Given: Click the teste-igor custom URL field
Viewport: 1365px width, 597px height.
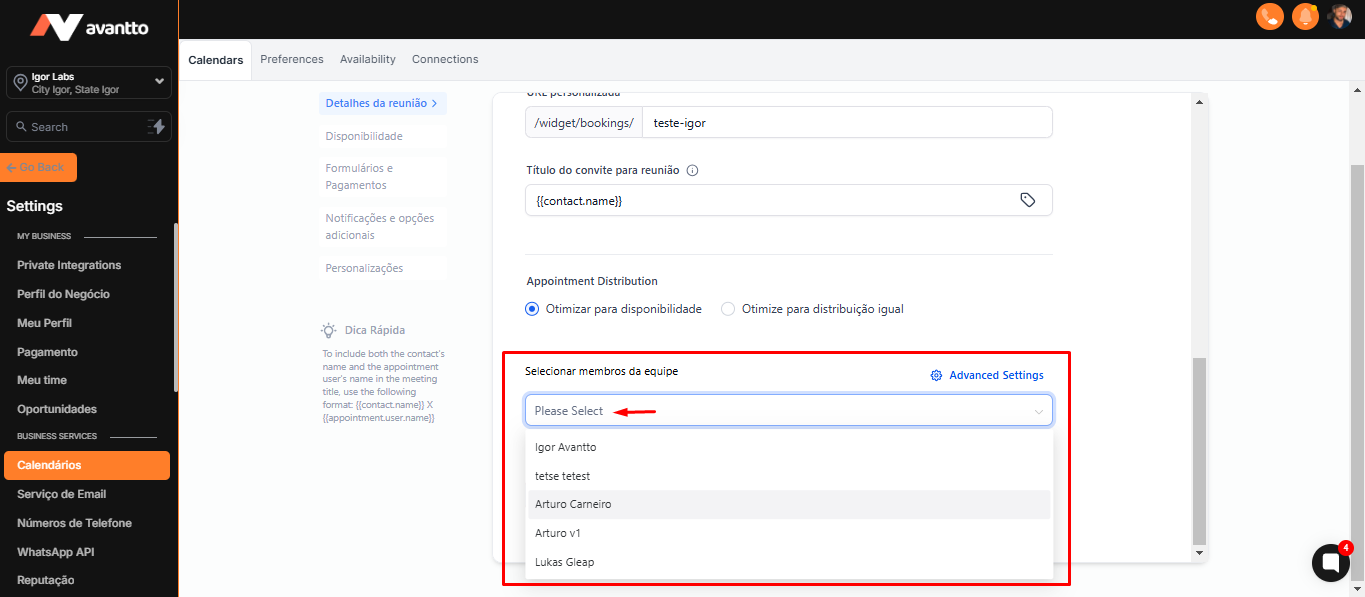Looking at the screenshot, I should [846, 122].
